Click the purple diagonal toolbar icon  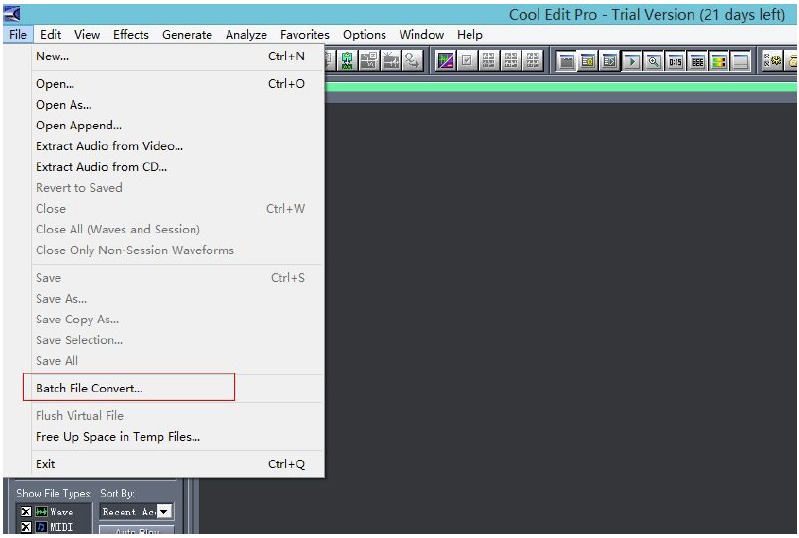445,62
